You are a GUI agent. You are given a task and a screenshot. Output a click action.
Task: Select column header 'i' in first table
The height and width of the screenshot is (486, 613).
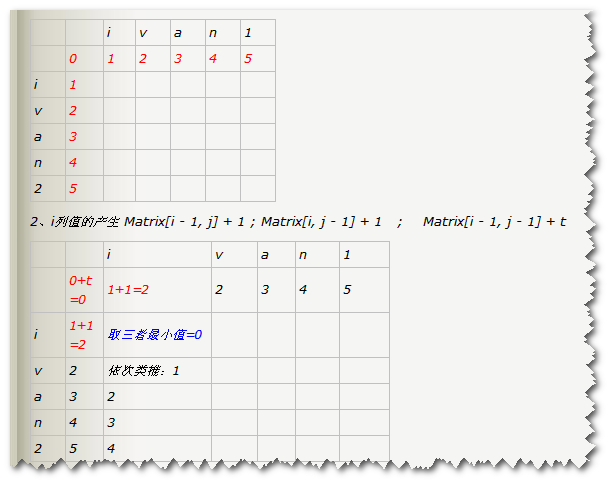109,32
